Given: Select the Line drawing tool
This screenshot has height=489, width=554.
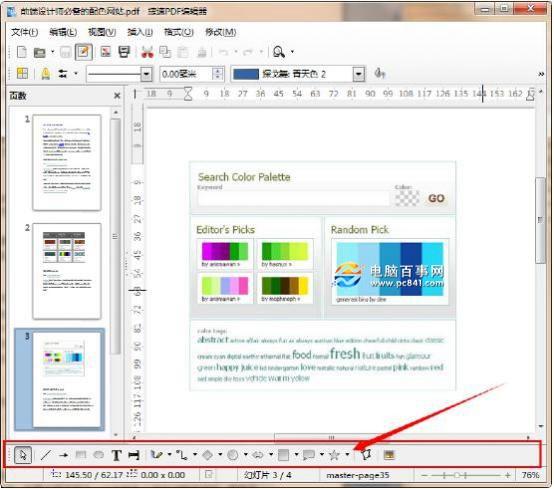Looking at the screenshot, I should coord(46,455).
